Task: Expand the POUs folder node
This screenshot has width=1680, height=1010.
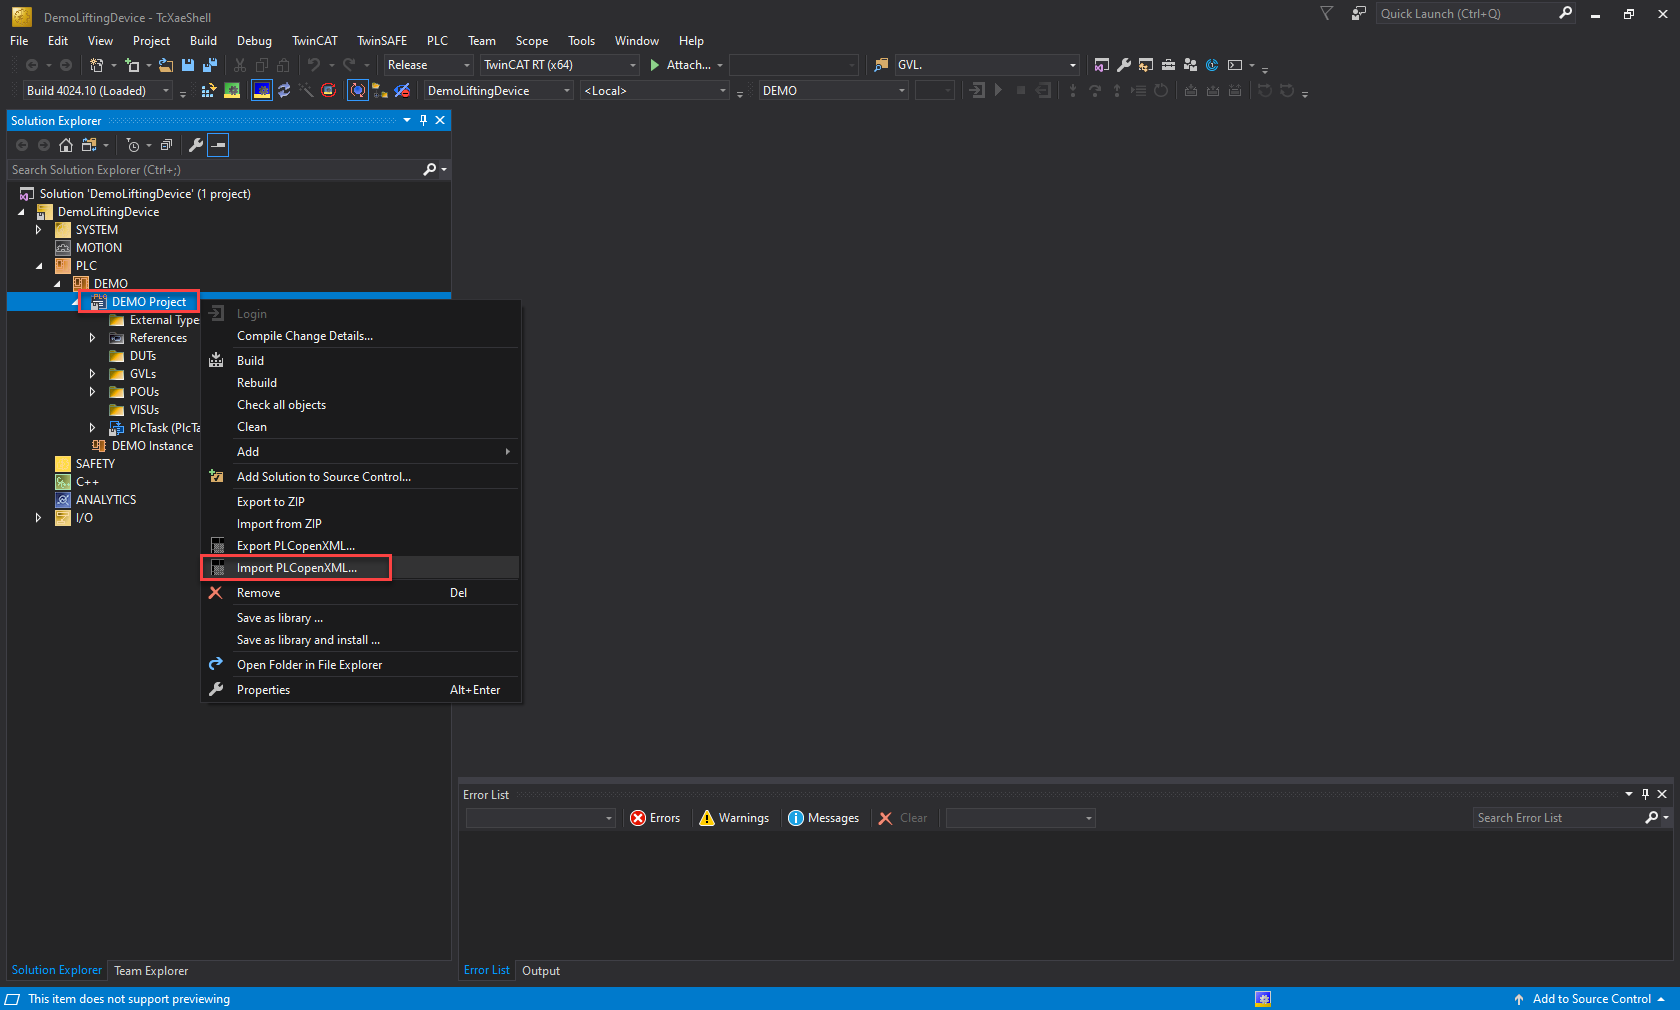Action: [x=93, y=392]
